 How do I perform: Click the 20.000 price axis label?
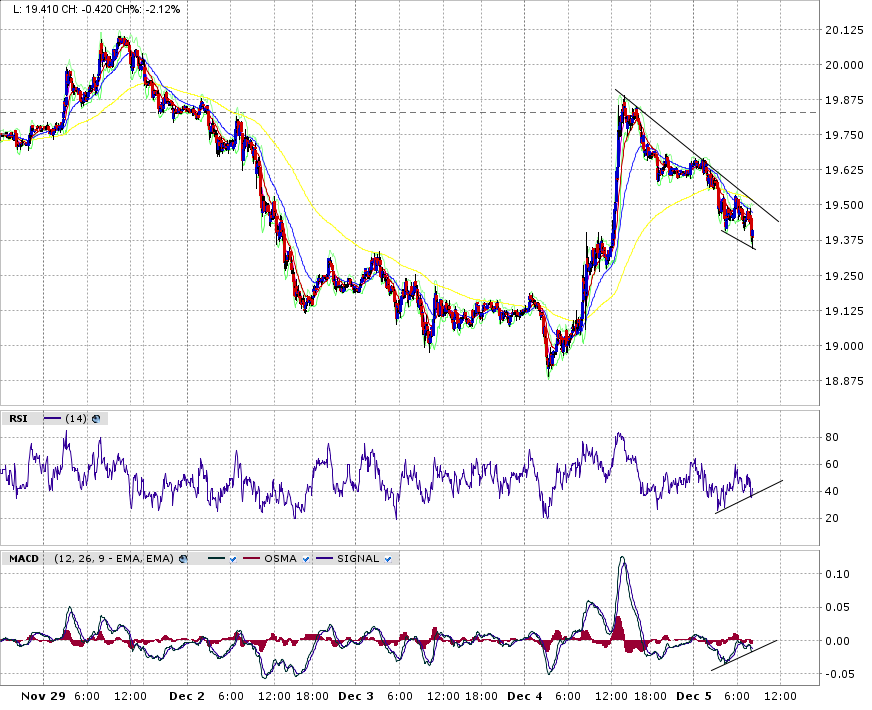[x=844, y=65]
